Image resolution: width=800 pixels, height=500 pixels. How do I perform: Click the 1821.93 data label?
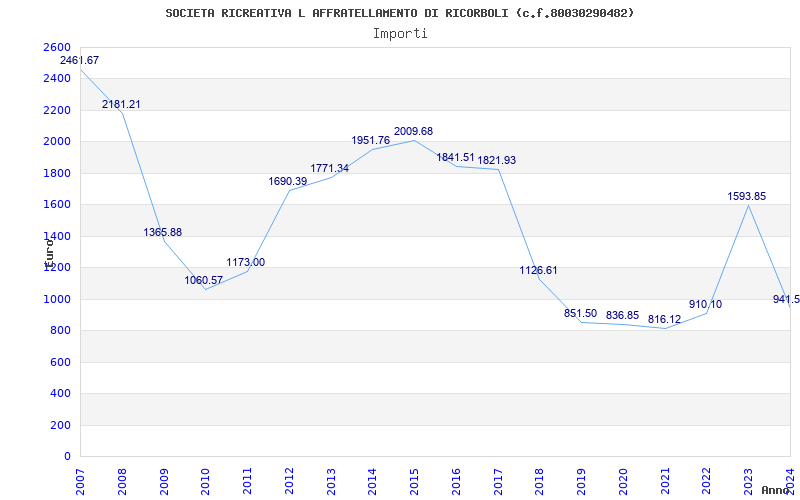(x=496, y=160)
